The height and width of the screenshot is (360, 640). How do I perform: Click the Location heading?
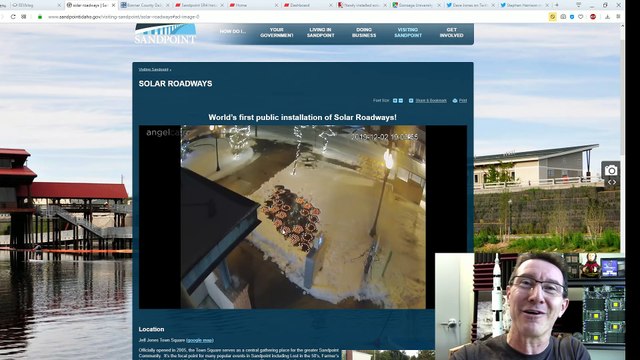coord(151,329)
